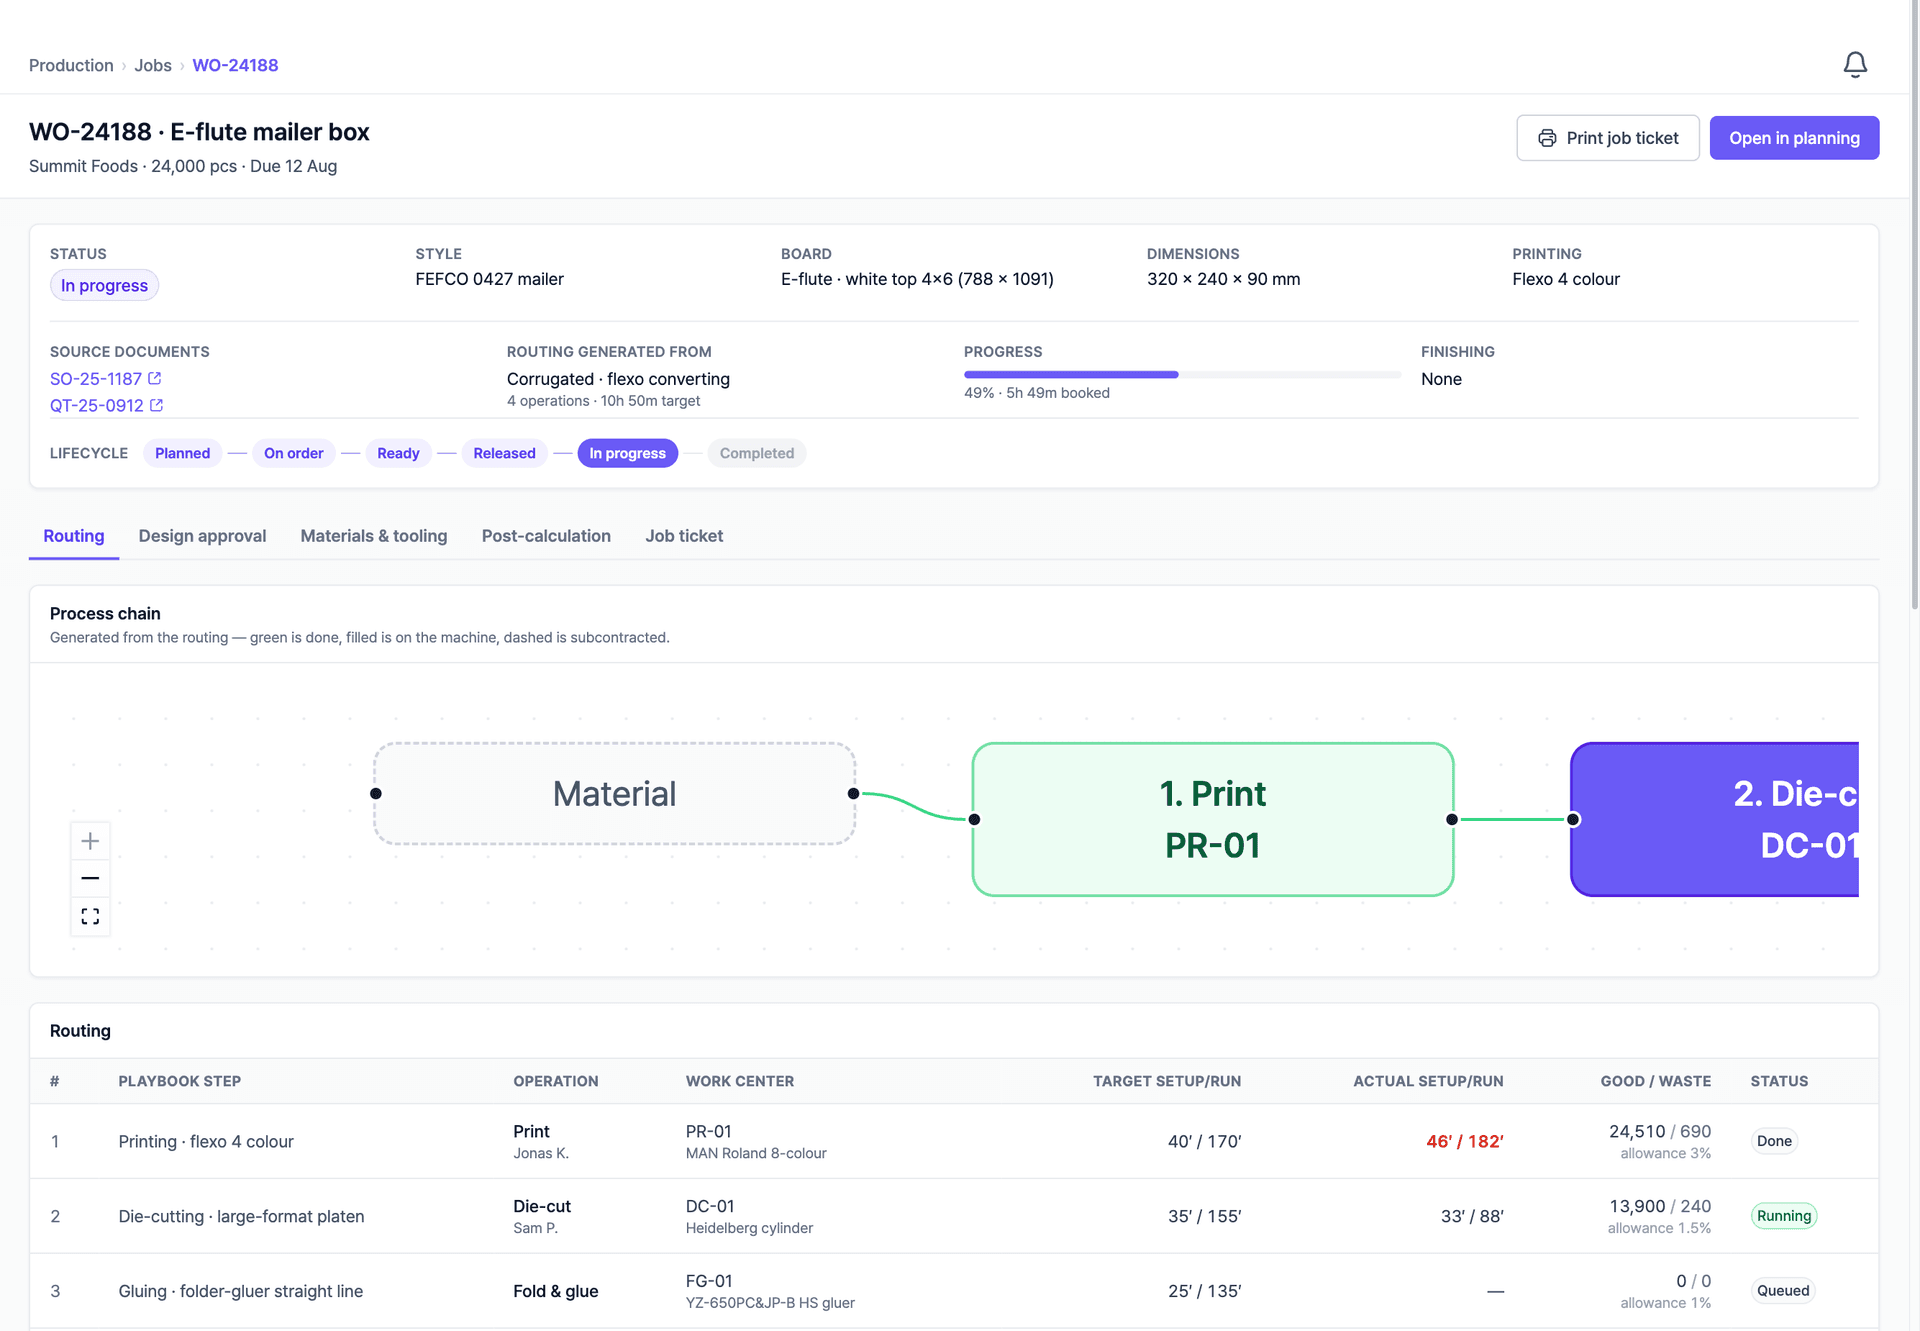1920x1331 pixels.
Task: Zoom out of the process chain
Action: pyautogui.click(x=90, y=878)
